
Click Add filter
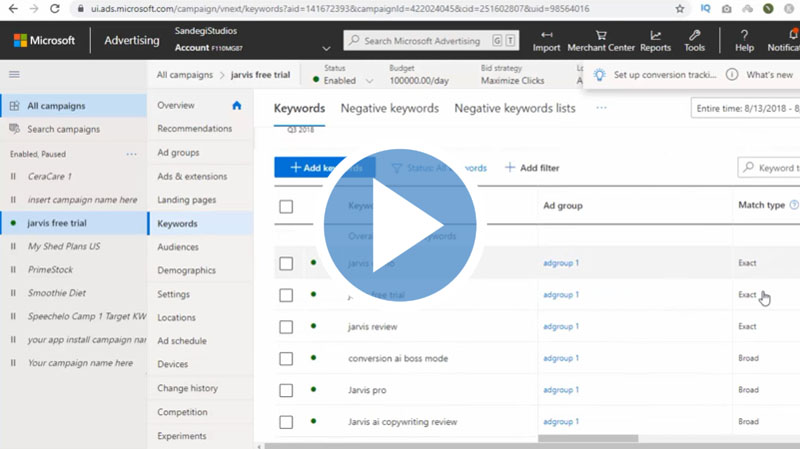[x=532, y=167]
